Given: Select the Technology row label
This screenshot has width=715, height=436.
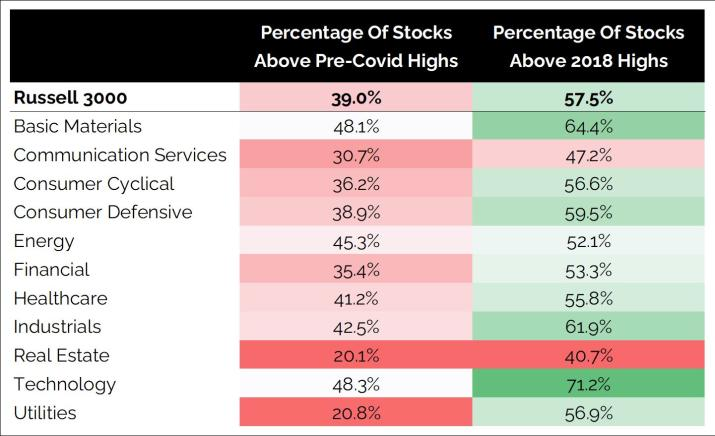Looking at the screenshot, I should point(64,384).
